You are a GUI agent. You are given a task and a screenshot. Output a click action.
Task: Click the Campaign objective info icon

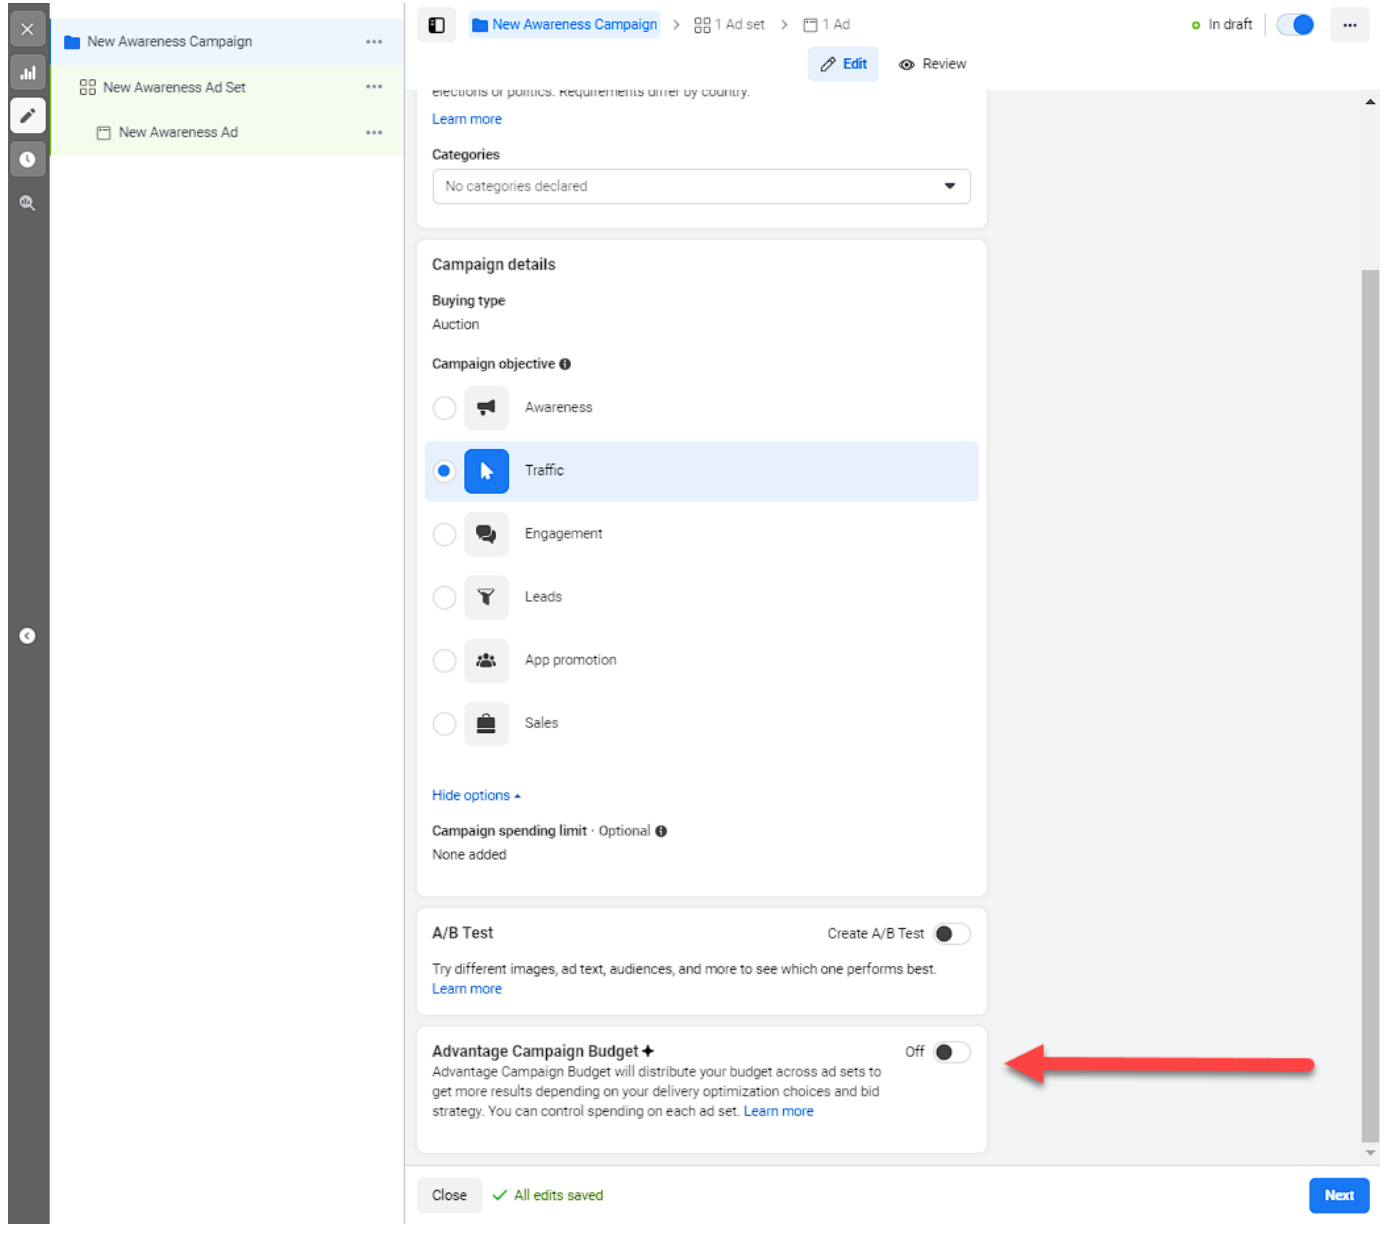click(565, 364)
